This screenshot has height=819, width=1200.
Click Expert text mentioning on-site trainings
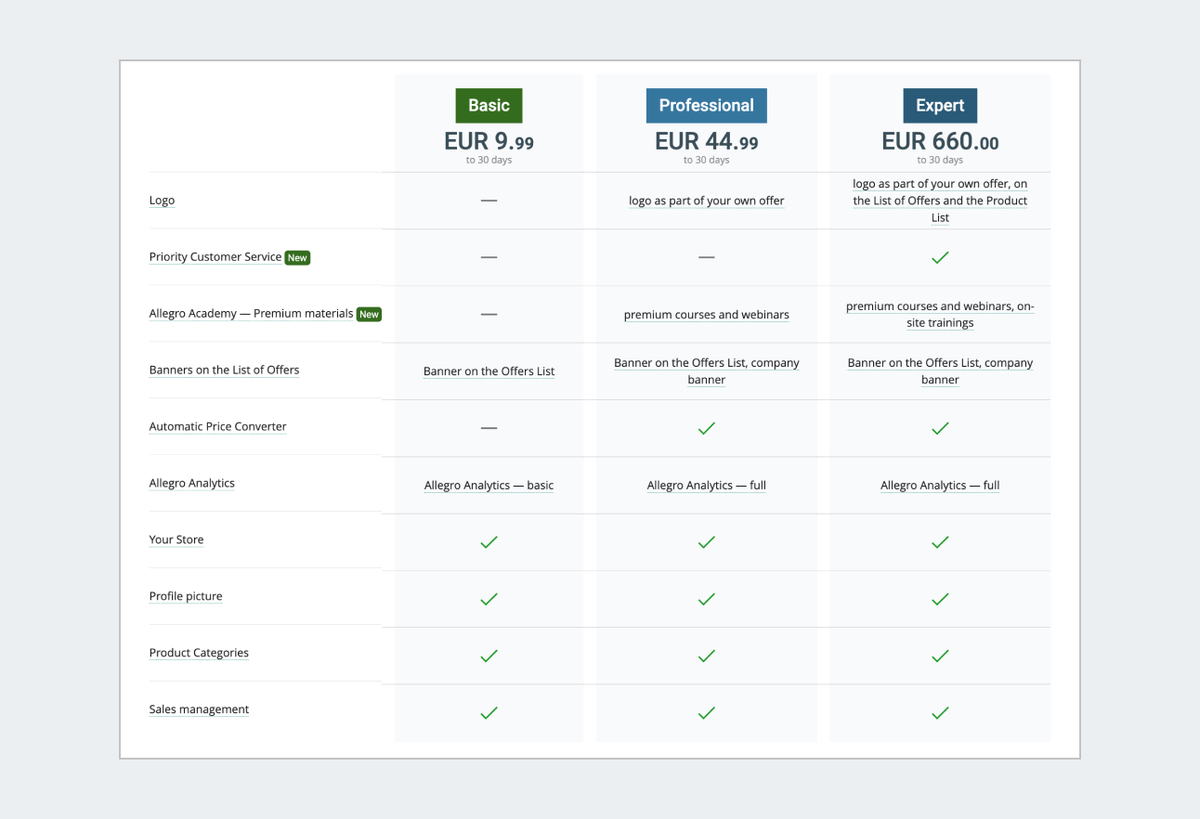pyautogui.click(x=940, y=315)
